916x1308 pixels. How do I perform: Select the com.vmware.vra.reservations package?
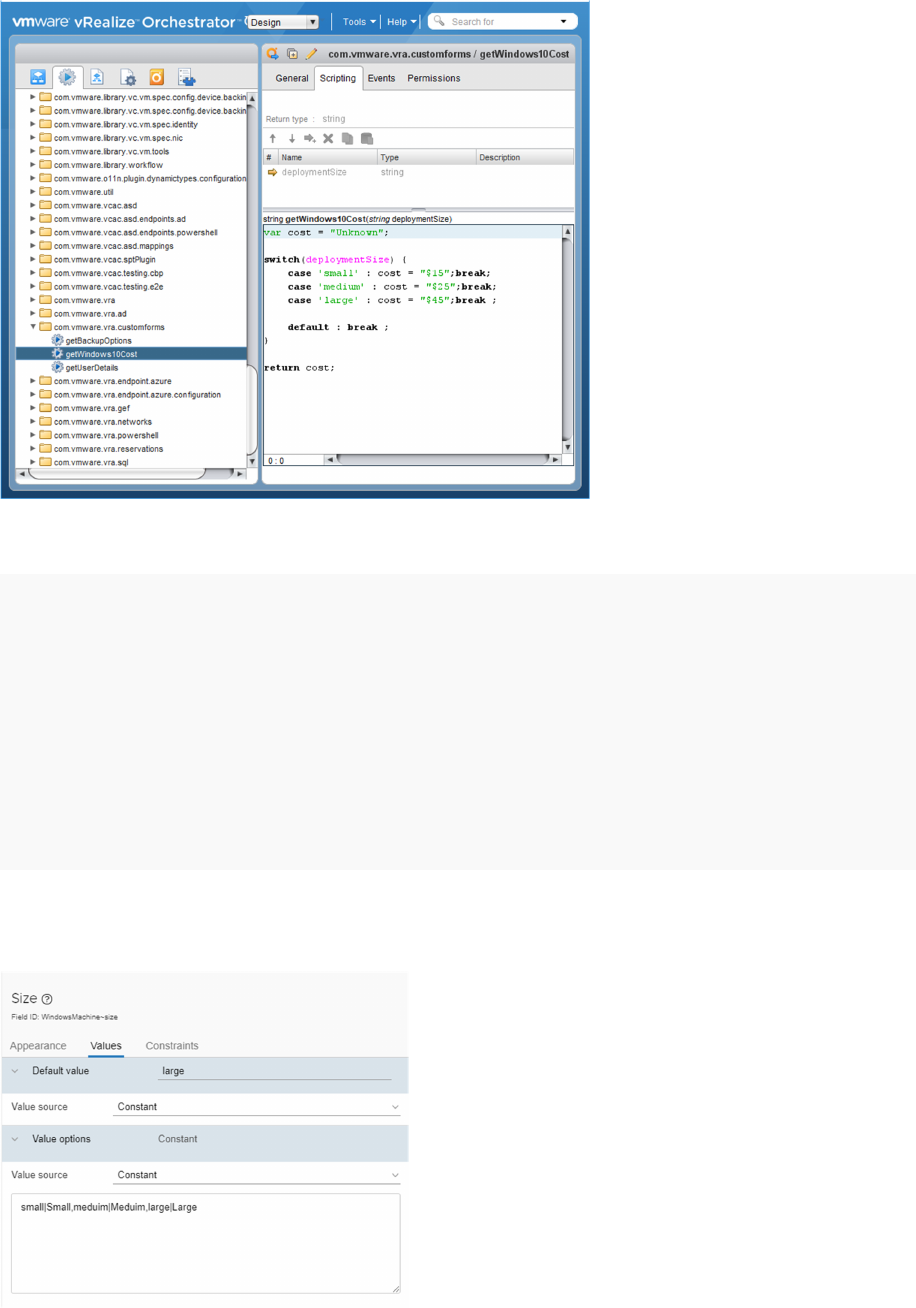point(109,448)
